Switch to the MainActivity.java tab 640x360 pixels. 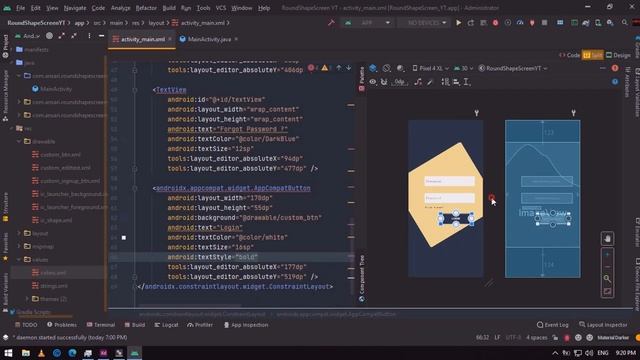(x=209, y=39)
